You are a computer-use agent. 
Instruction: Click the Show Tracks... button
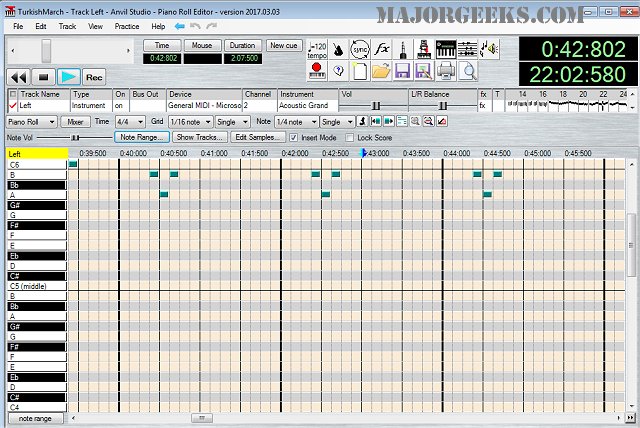tap(200, 137)
